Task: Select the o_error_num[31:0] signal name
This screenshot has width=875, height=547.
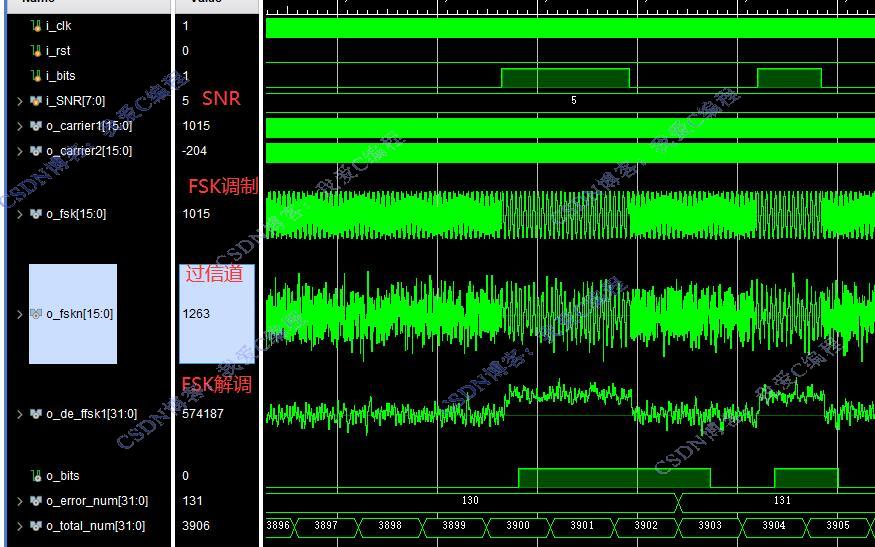Action: (x=97, y=501)
